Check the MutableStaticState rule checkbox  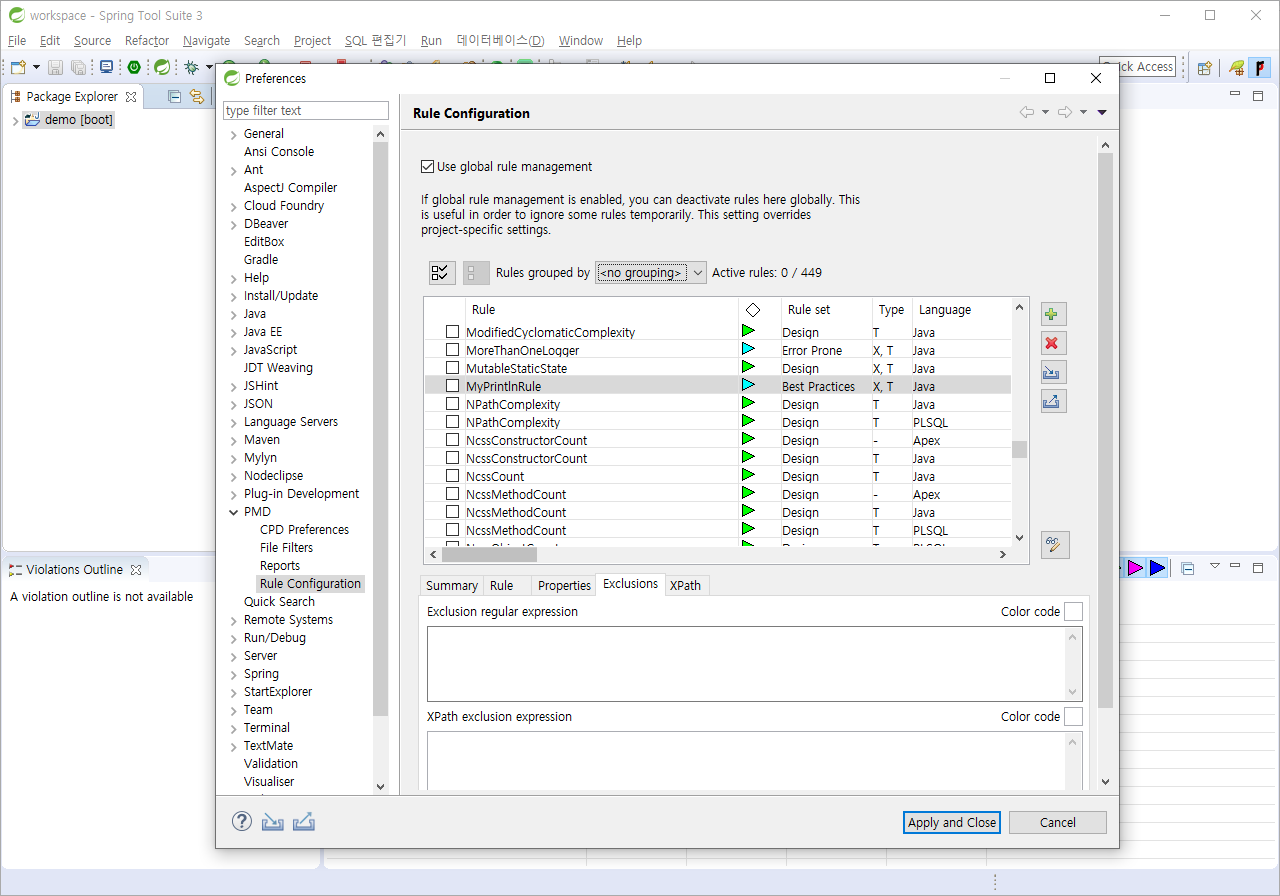(x=453, y=368)
